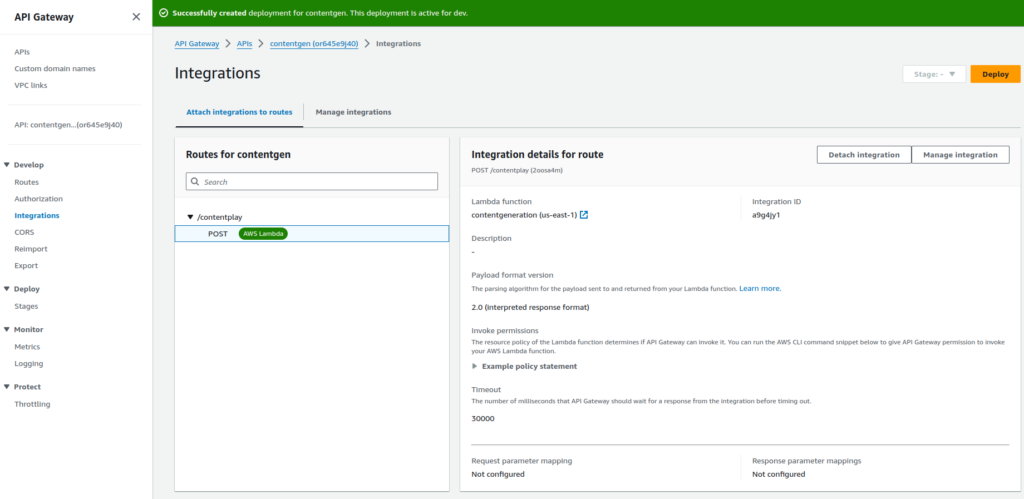The image size is (1024, 499).
Task: Open Stages under Deploy
Action: coord(26,306)
